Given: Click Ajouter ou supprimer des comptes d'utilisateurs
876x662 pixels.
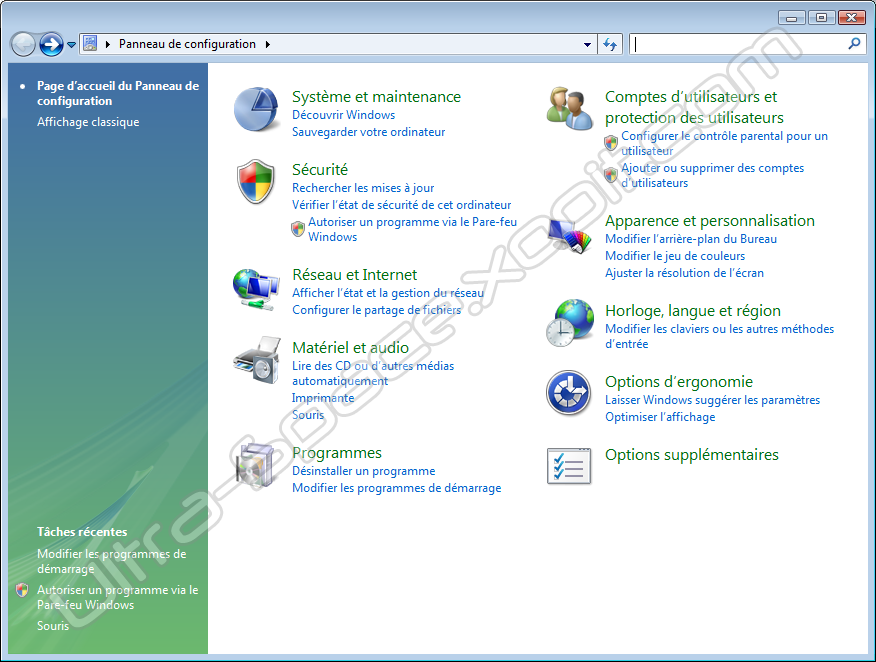Looking at the screenshot, I should 713,175.
